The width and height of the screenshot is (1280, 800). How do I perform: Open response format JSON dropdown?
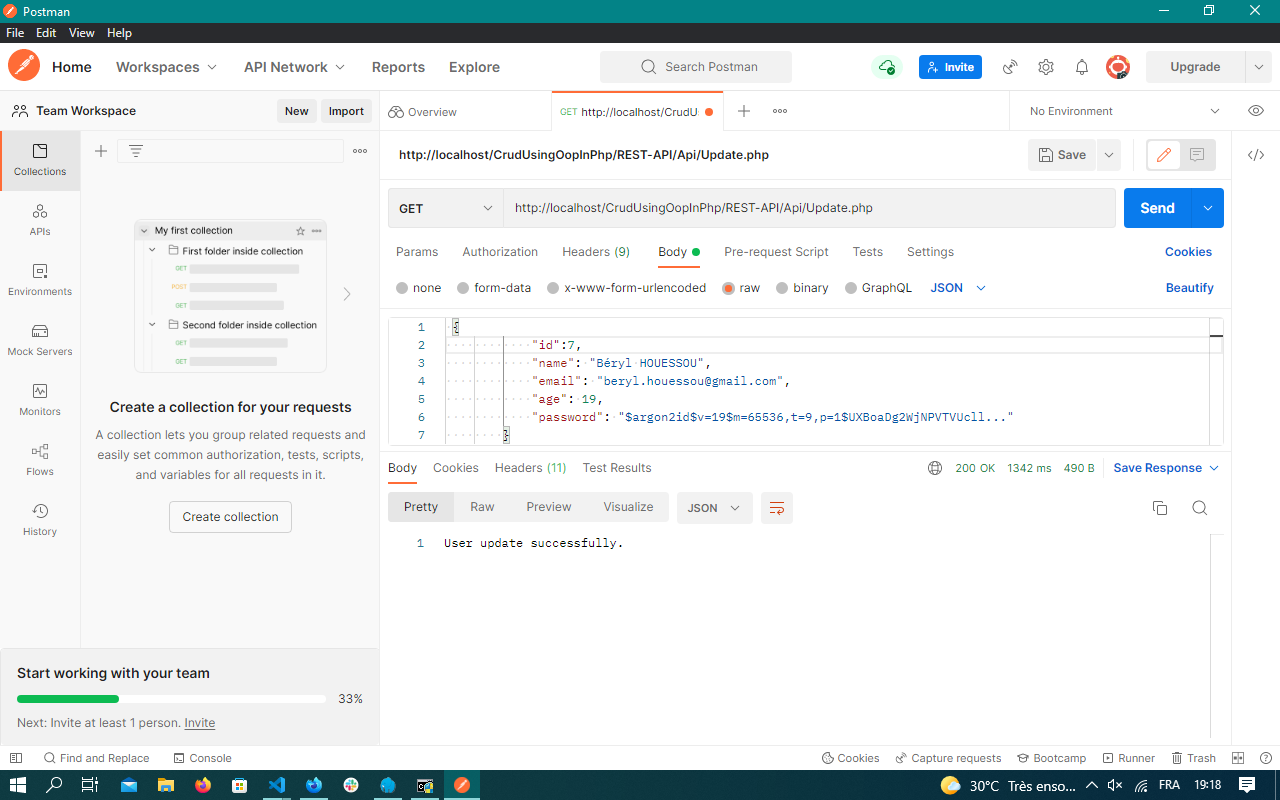(x=715, y=508)
